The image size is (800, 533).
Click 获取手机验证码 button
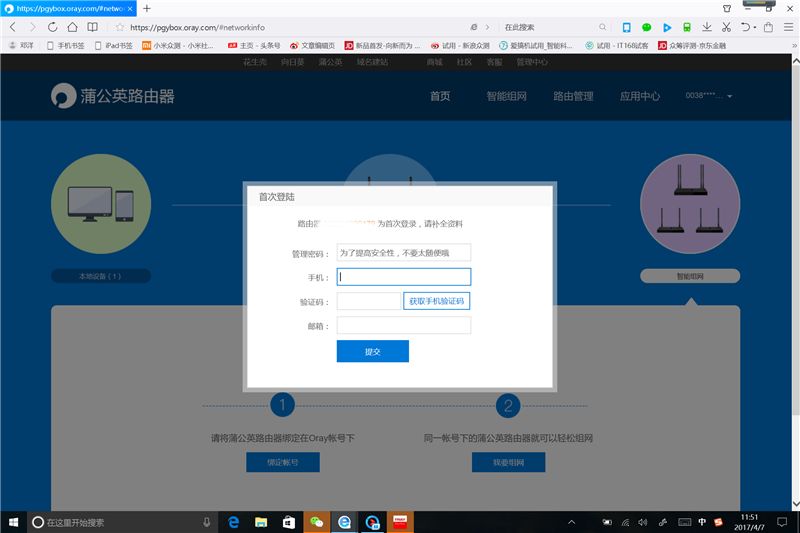coord(436,301)
